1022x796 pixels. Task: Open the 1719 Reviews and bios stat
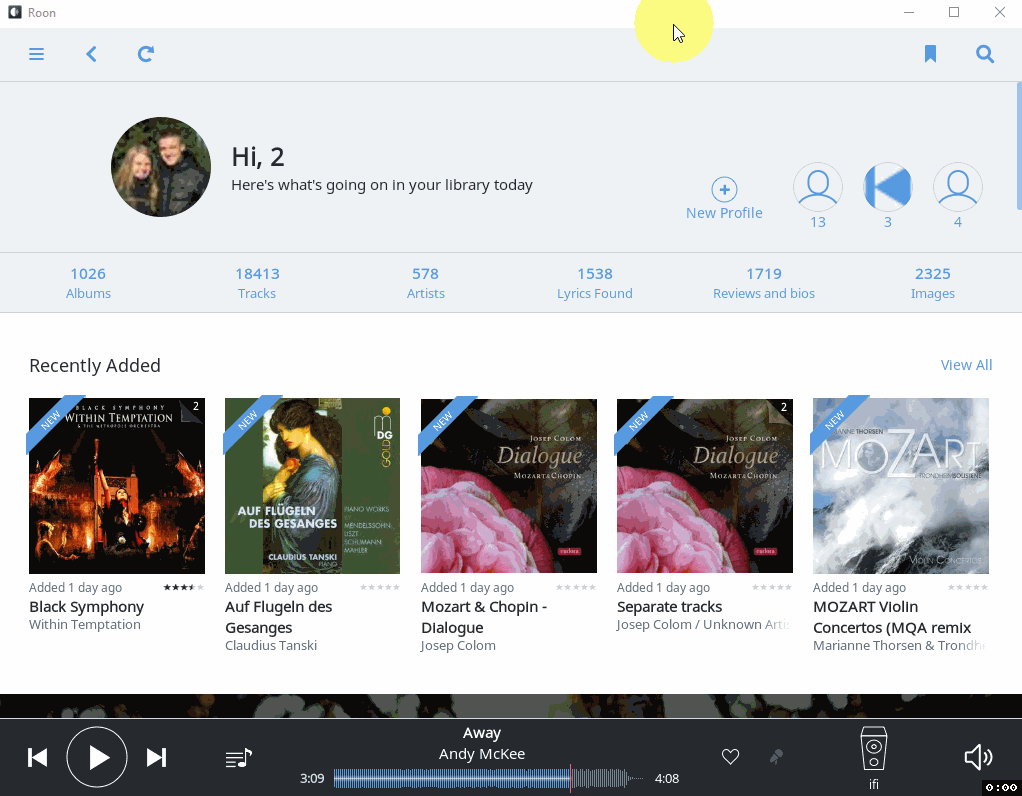point(764,283)
